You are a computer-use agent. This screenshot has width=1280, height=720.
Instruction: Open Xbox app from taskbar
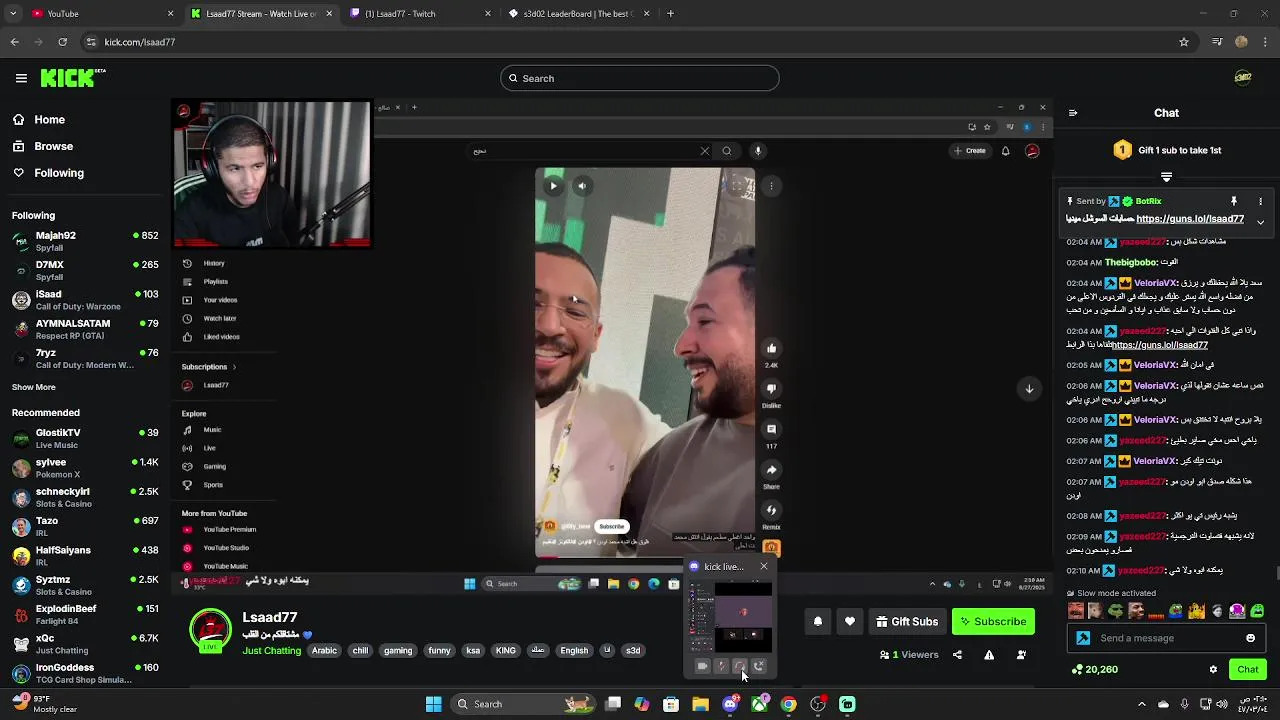[759, 704]
